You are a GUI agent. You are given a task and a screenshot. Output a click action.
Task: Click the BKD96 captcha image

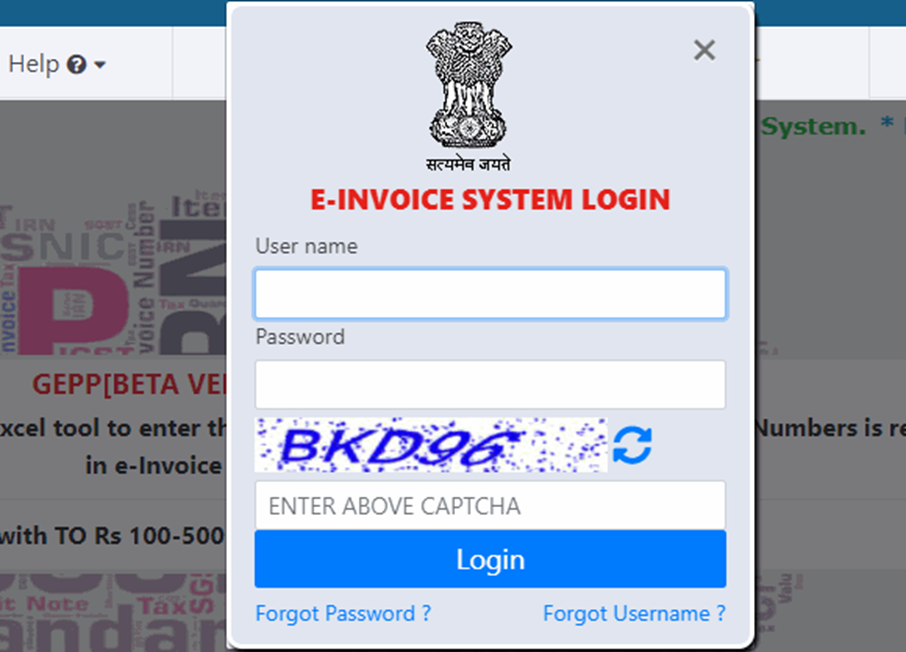pyautogui.click(x=431, y=445)
